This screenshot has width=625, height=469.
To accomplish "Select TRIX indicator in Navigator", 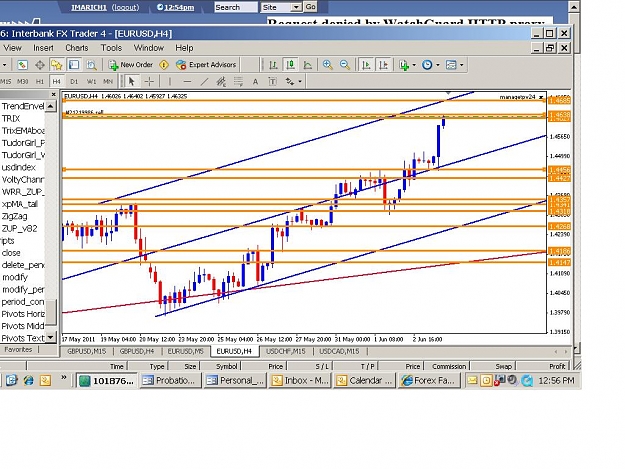I will point(11,118).
